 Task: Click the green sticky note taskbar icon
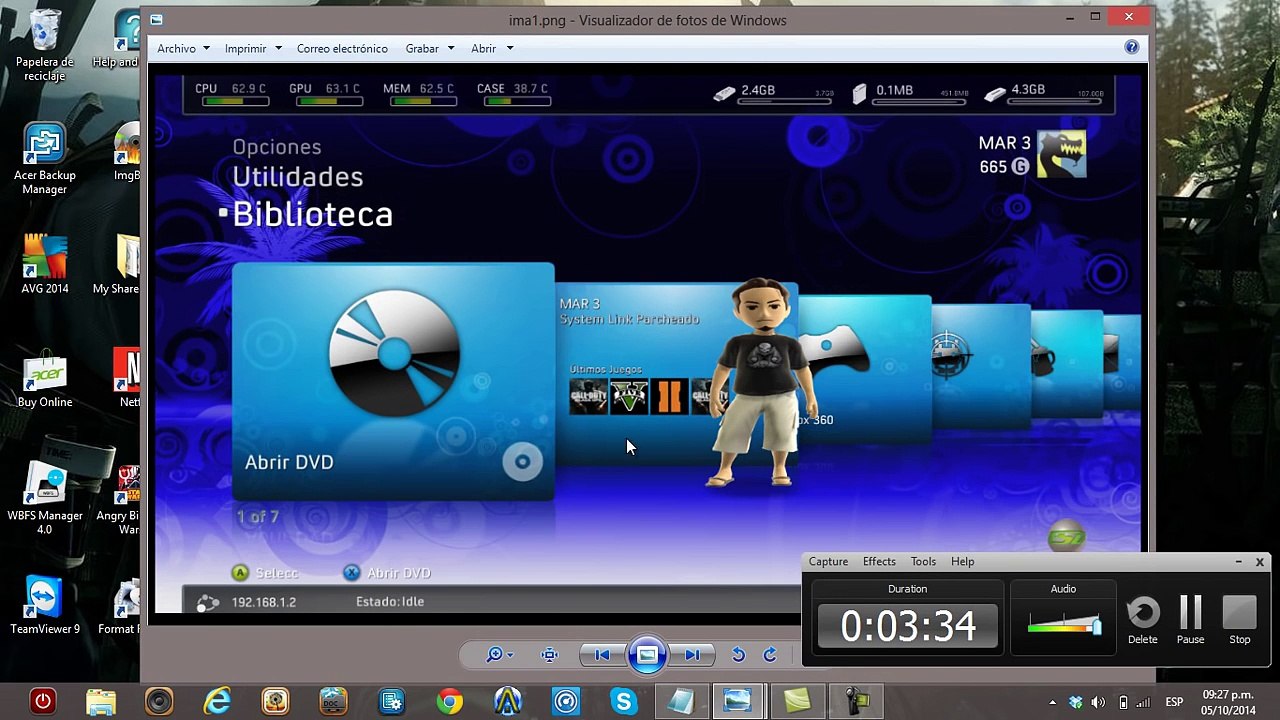tap(797, 702)
